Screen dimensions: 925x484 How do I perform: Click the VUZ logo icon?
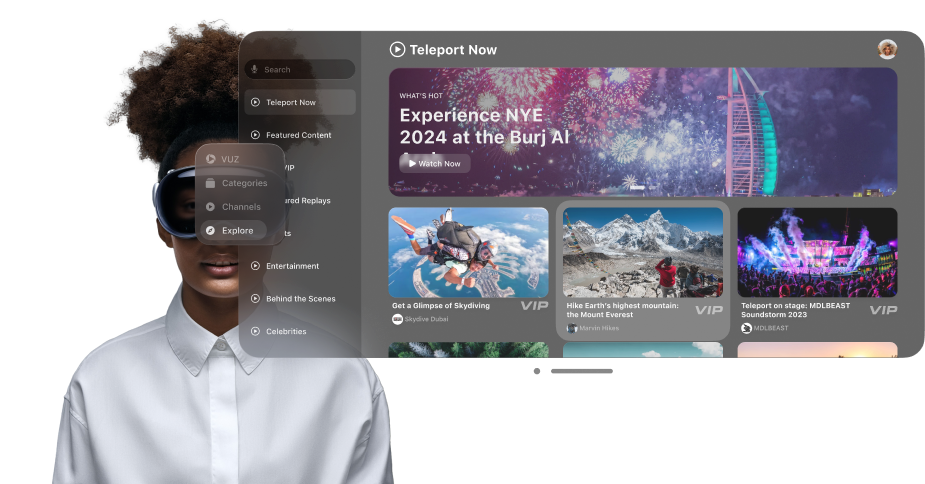[211, 159]
